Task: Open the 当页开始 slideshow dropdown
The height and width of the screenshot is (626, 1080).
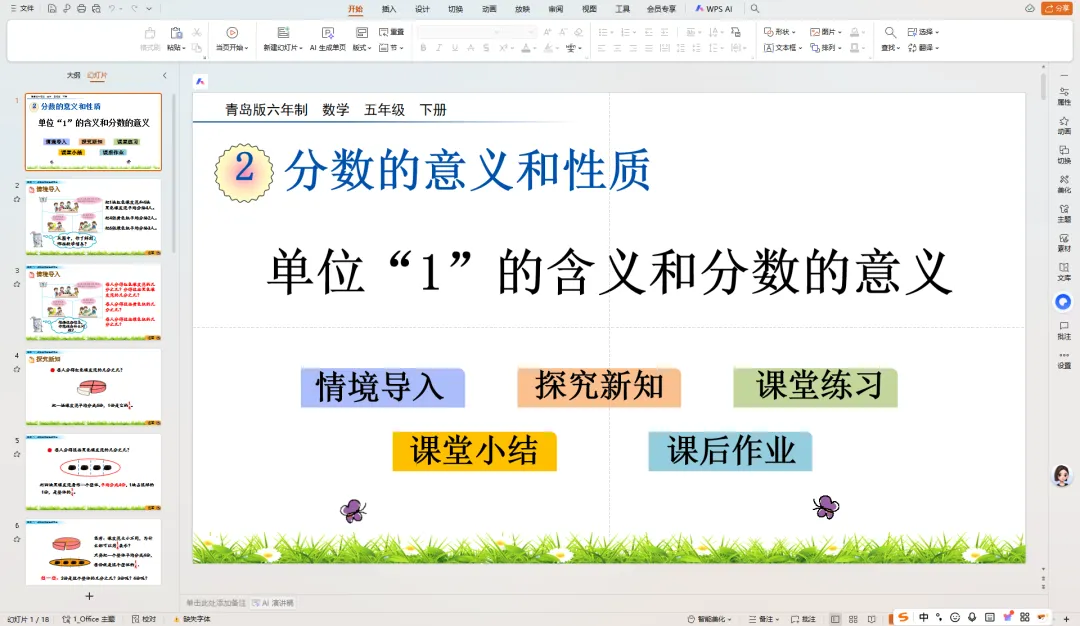Action: (x=232, y=48)
